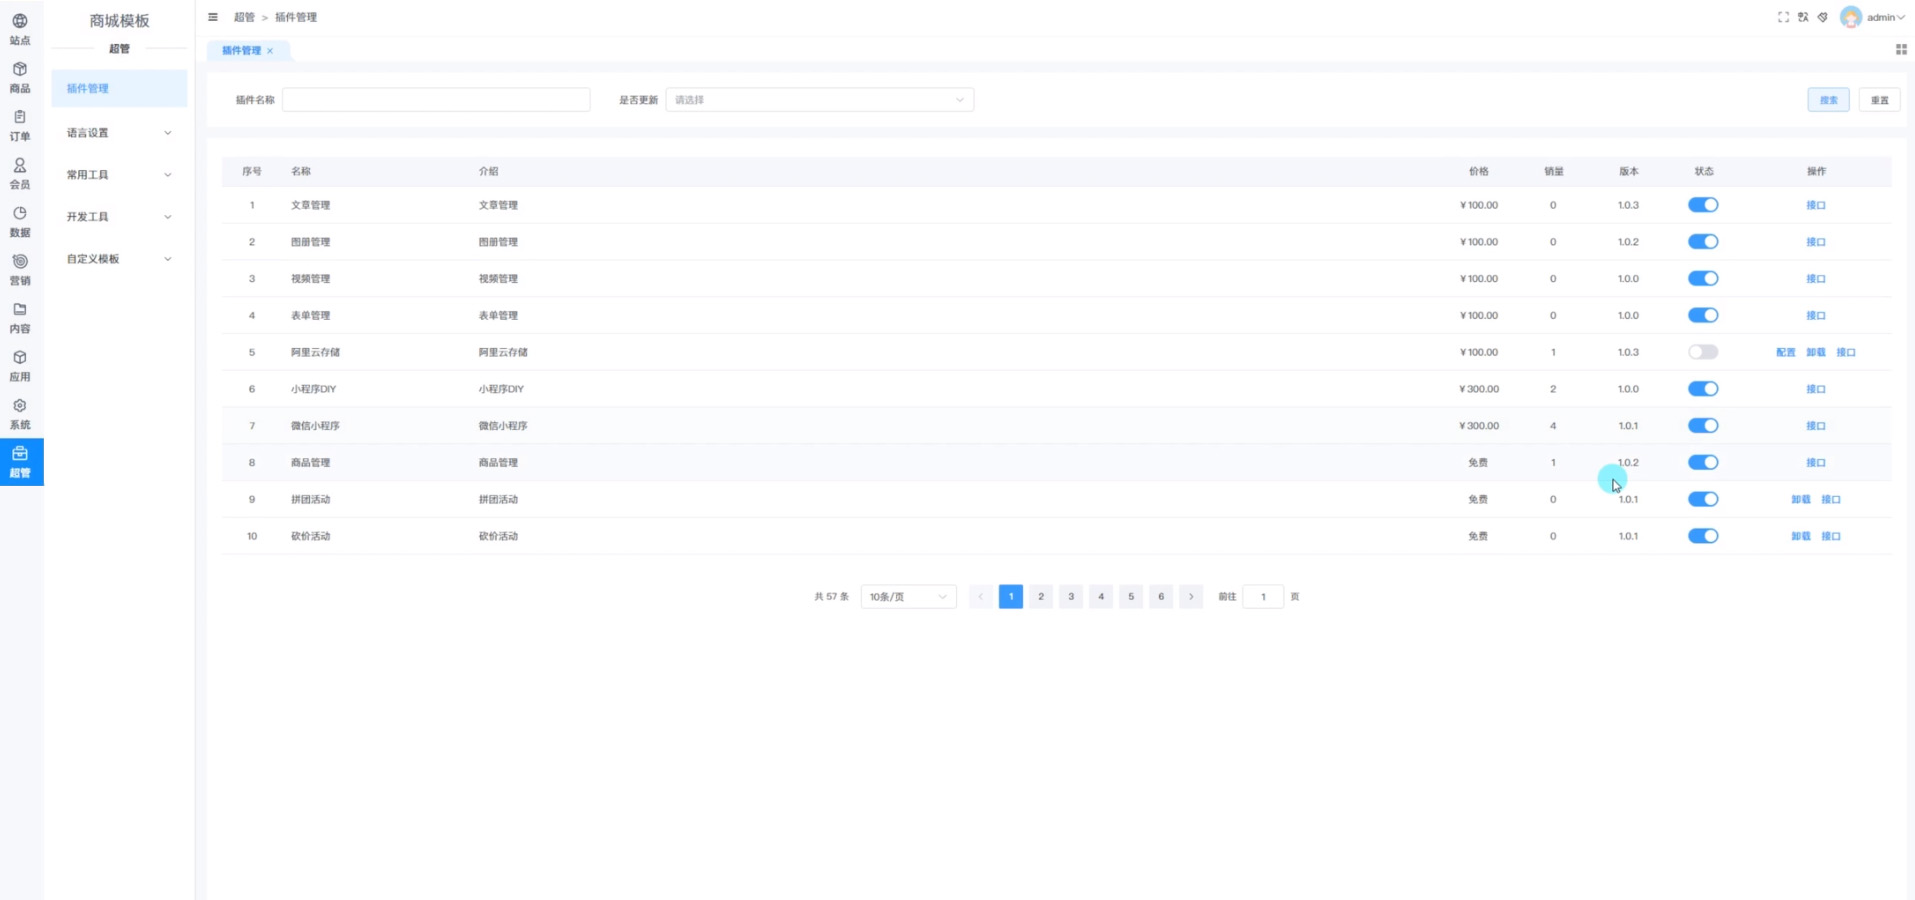The image size is (1915, 900).
Task: Disable the 文章管理 plugin status switch
Action: point(1703,205)
